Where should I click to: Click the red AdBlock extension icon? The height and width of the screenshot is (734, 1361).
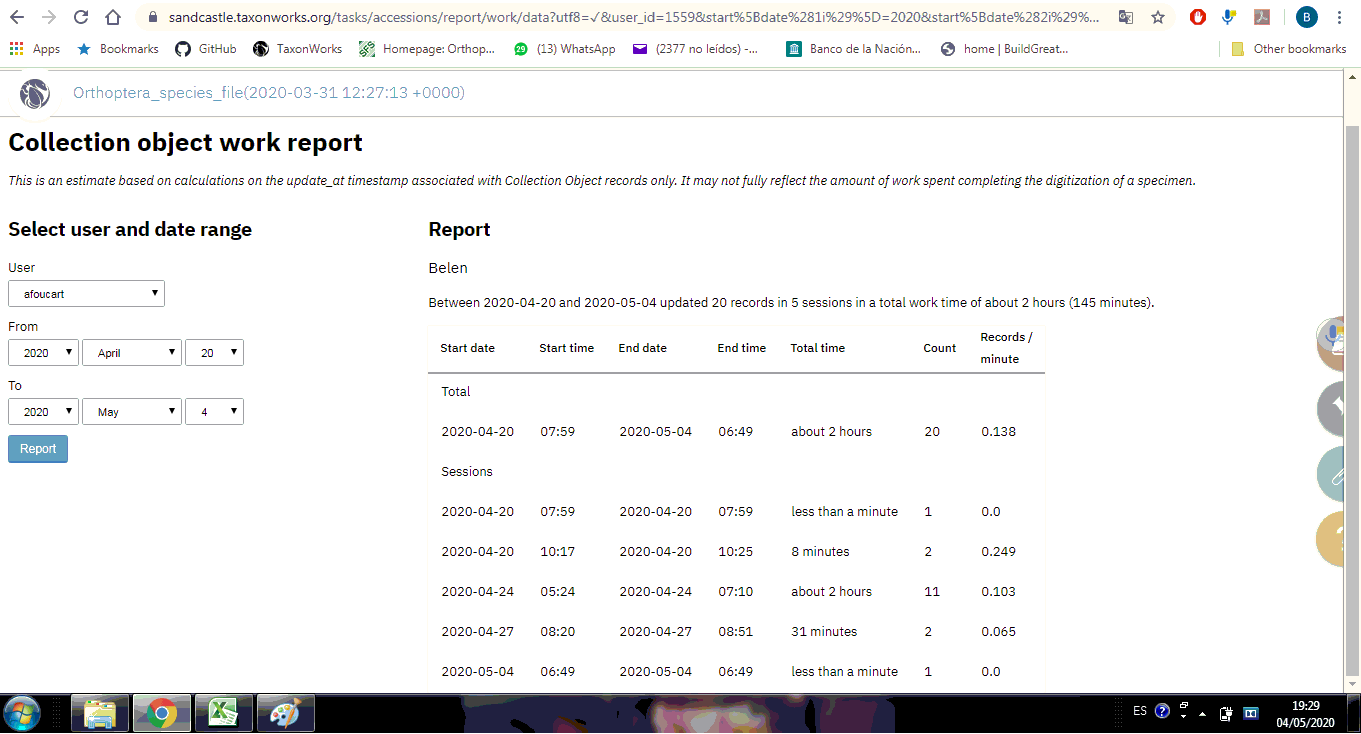(1197, 17)
